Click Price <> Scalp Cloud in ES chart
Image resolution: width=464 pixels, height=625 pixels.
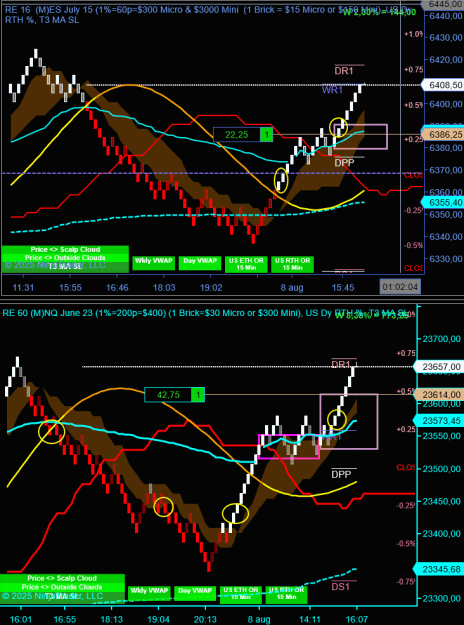[x=65, y=250]
